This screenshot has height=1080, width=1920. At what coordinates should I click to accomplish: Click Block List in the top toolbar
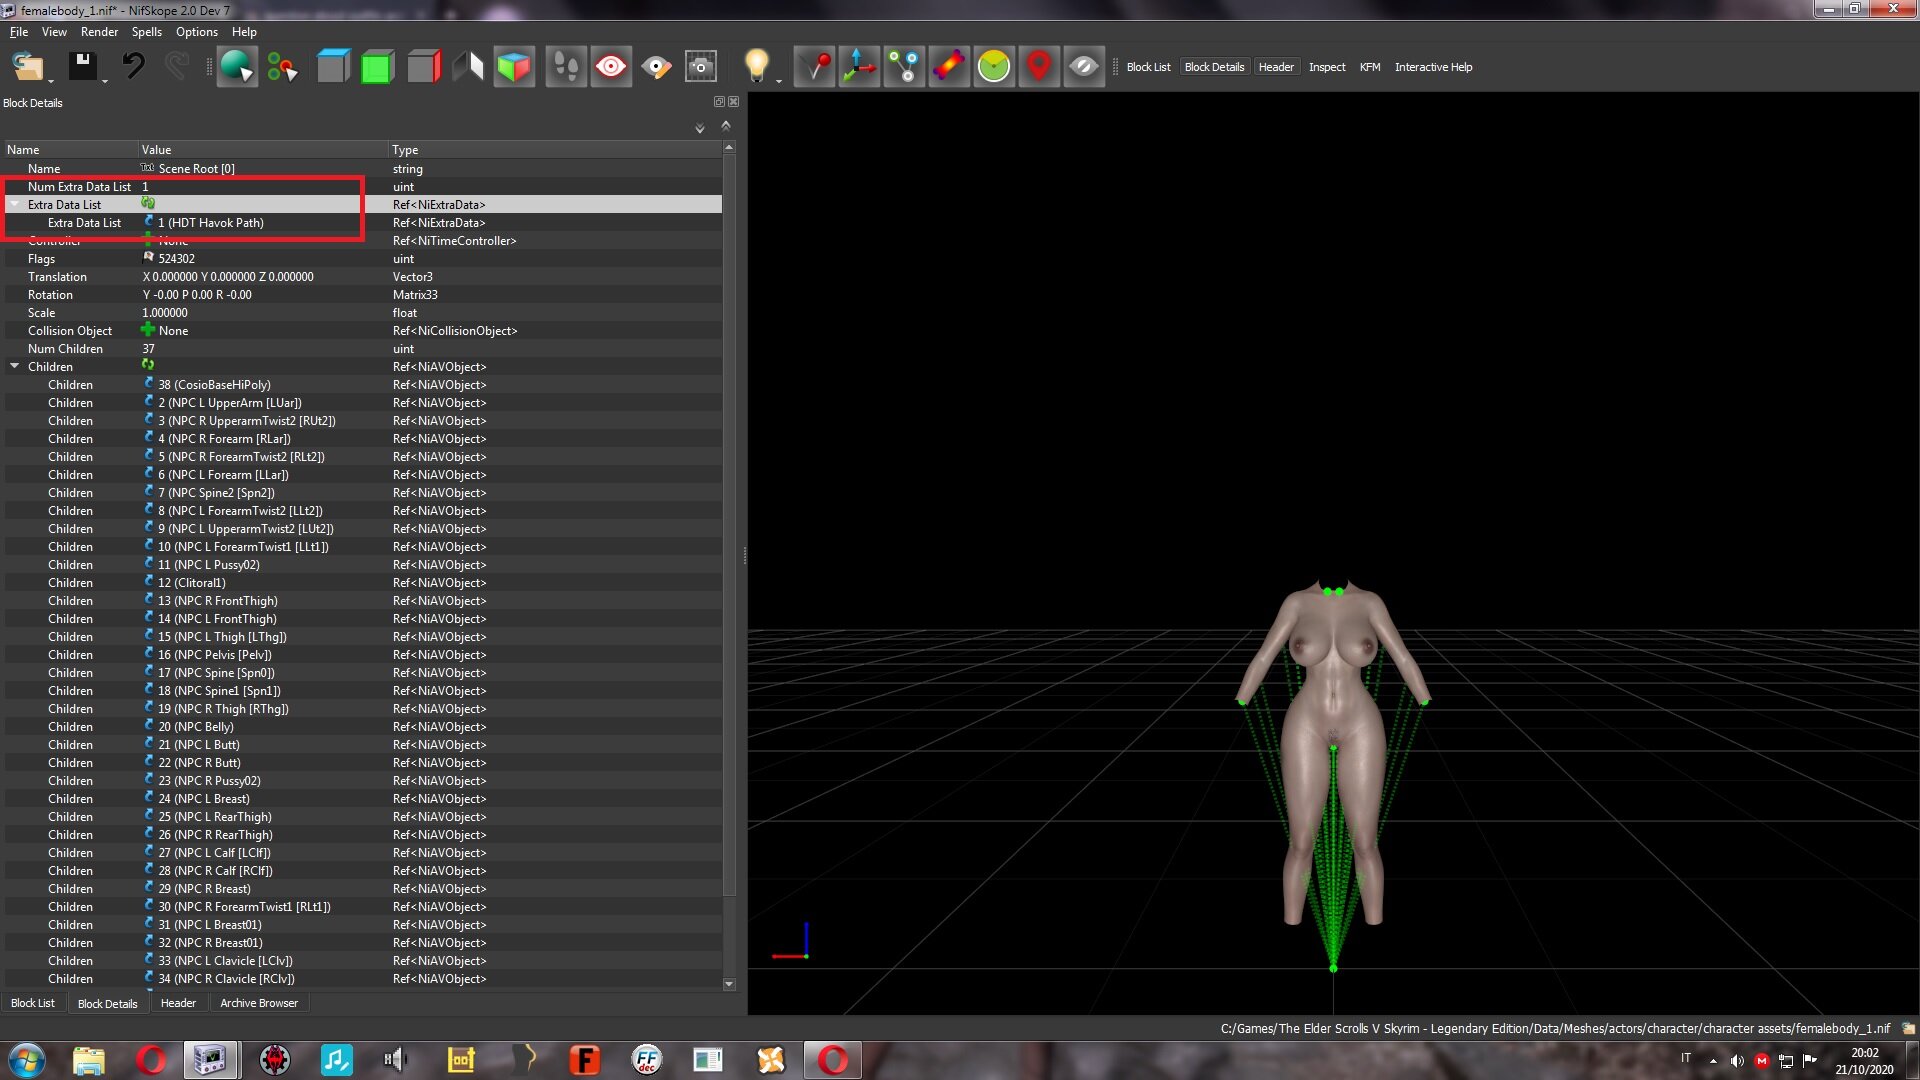click(x=1148, y=67)
